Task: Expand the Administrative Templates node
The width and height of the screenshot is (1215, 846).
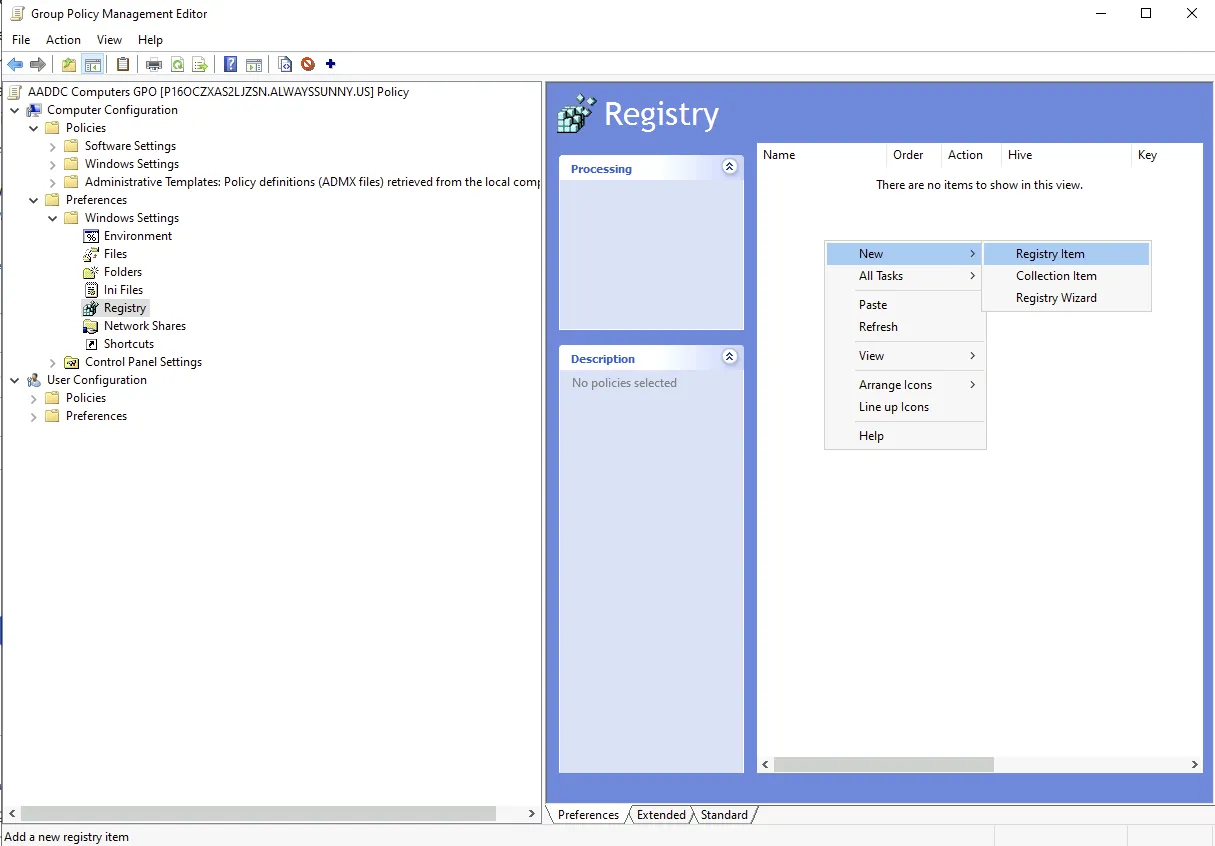Action: [52, 182]
